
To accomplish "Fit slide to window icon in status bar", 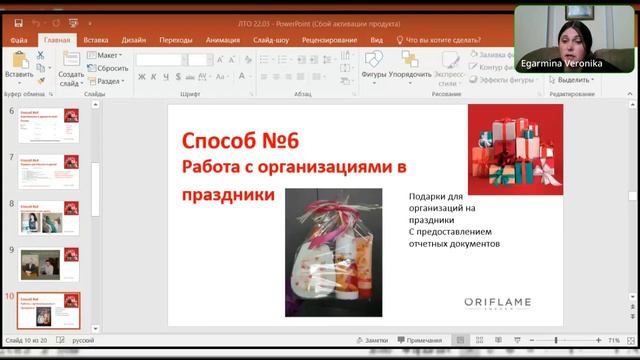I will pyautogui.click(x=631, y=340).
